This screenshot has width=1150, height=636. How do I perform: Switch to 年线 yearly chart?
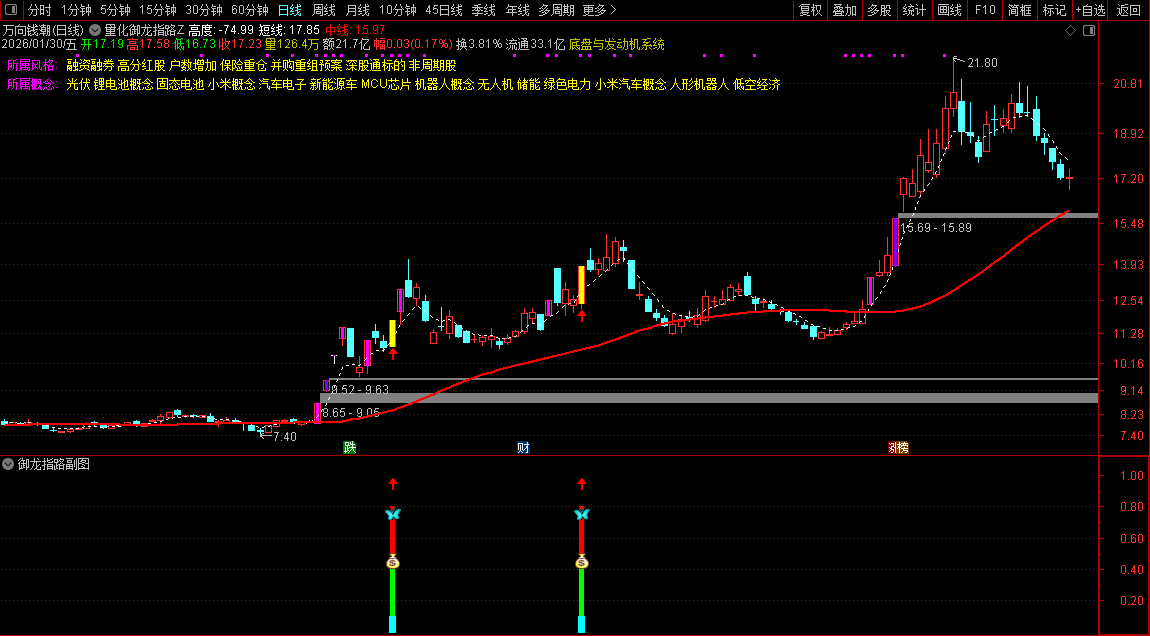pyautogui.click(x=517, y=10)
